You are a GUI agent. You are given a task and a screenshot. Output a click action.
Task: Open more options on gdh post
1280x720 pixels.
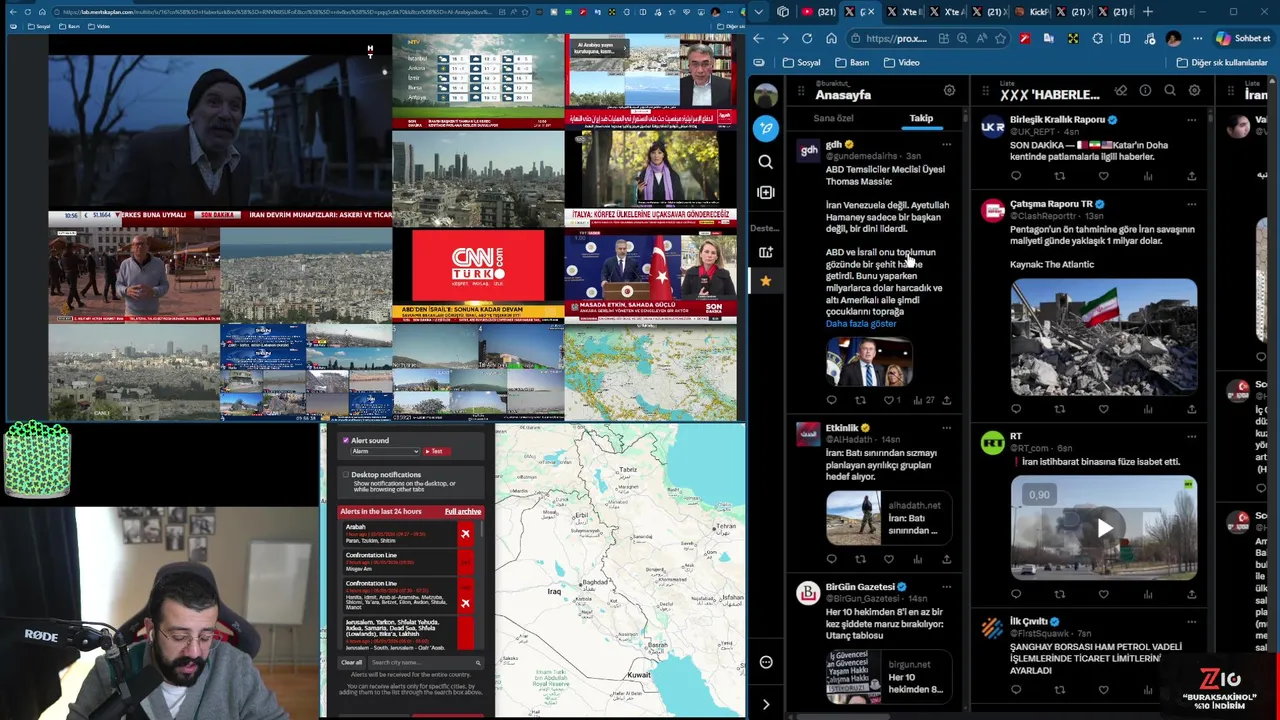946,145
